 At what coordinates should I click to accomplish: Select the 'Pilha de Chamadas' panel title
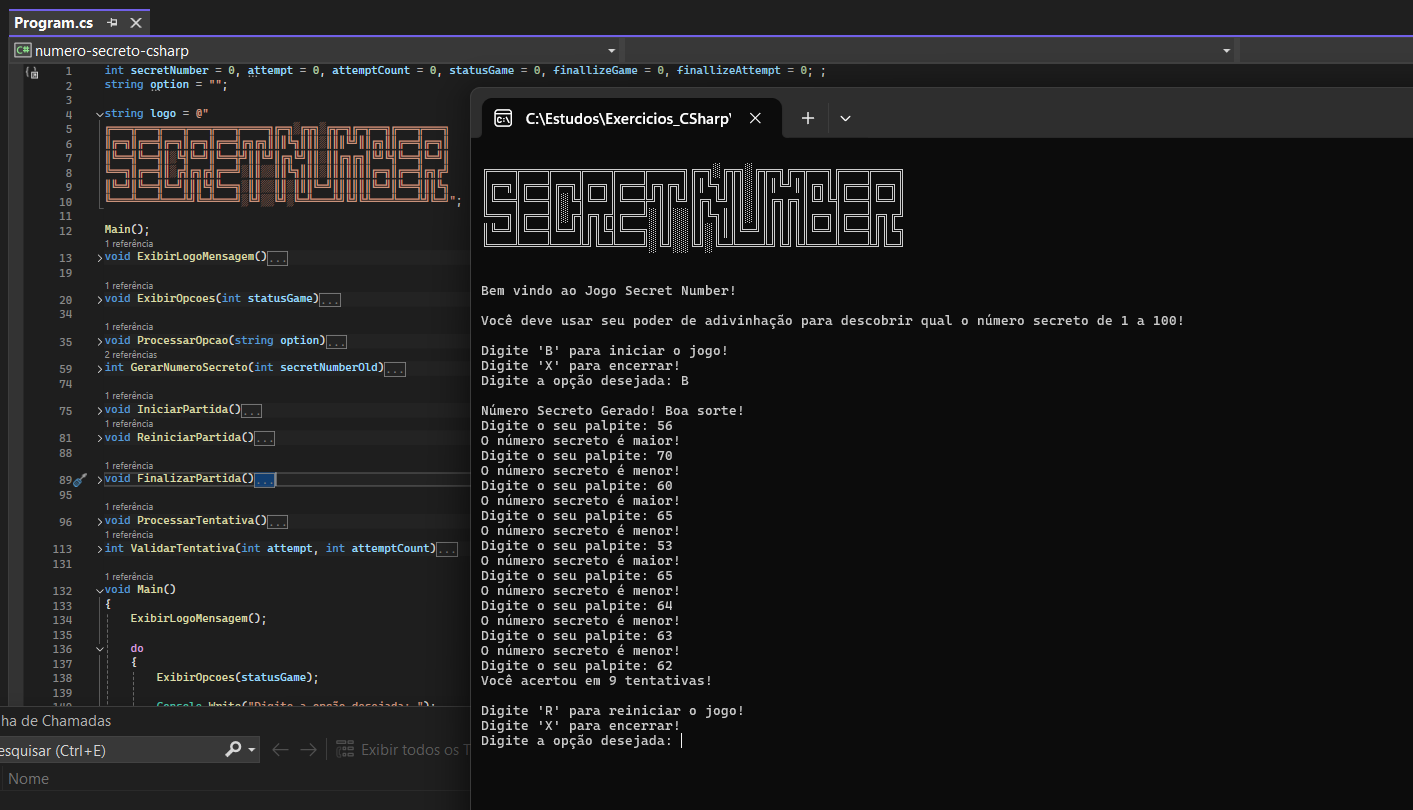(55, 720)
